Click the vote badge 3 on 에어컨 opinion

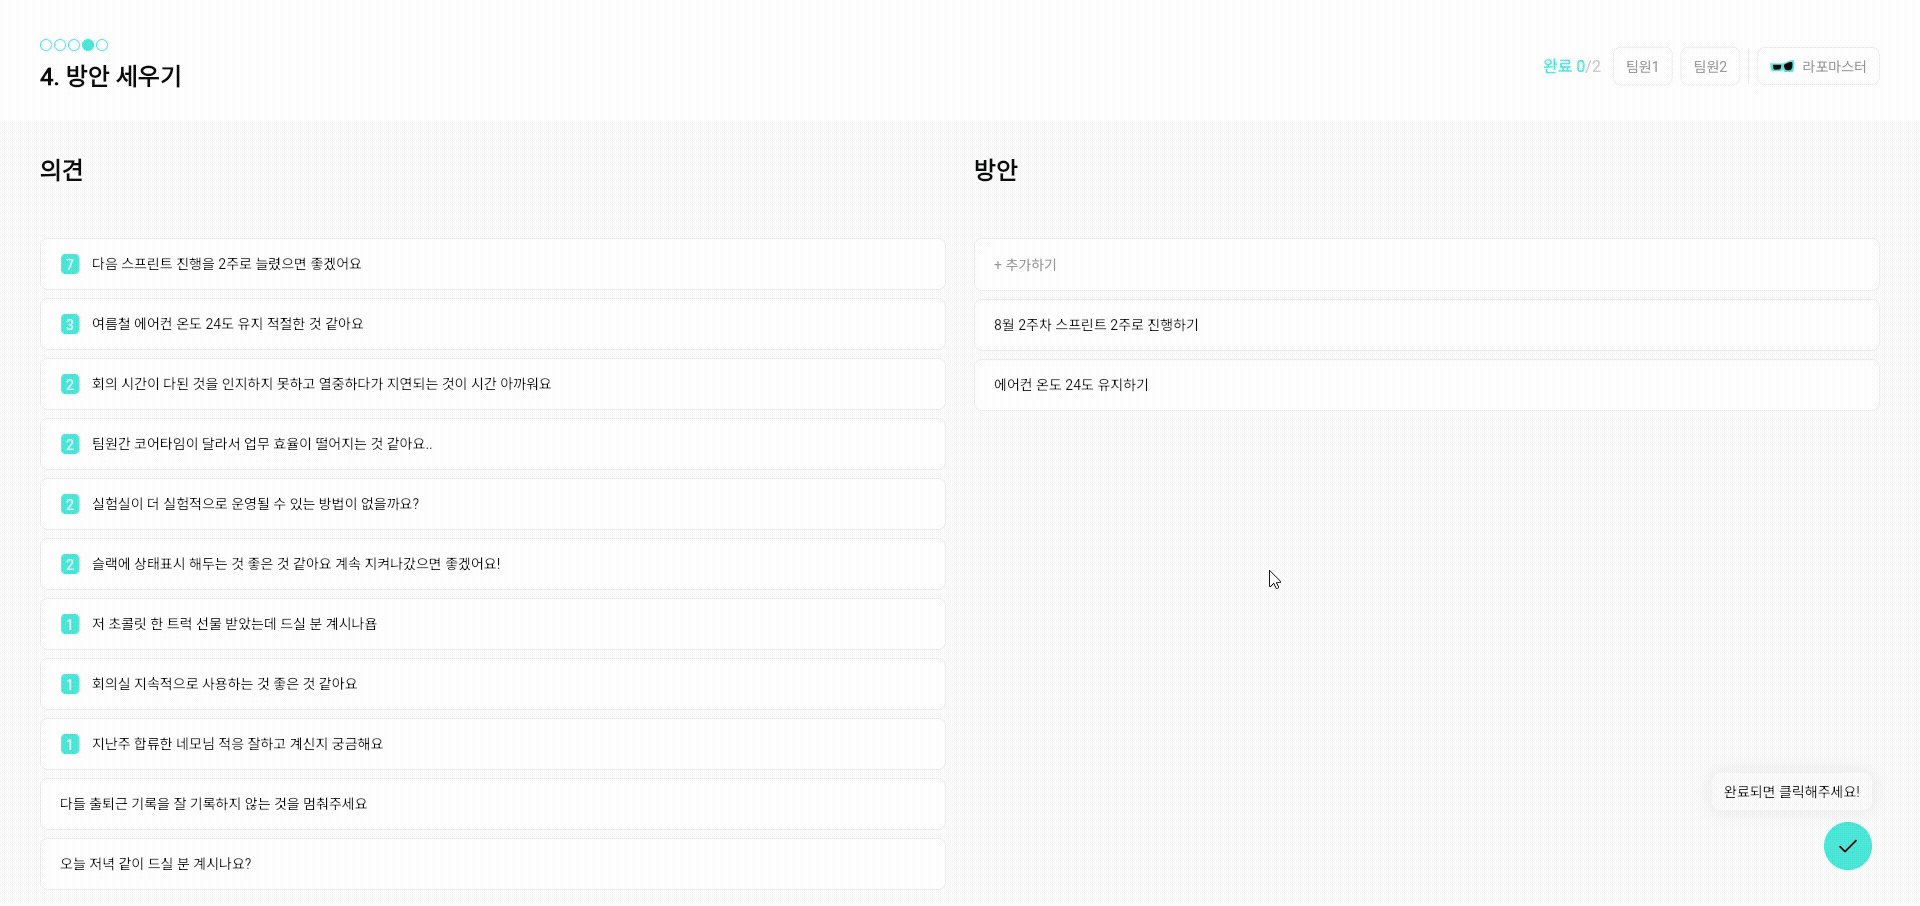pyautogui.click(x=70, y=324)
